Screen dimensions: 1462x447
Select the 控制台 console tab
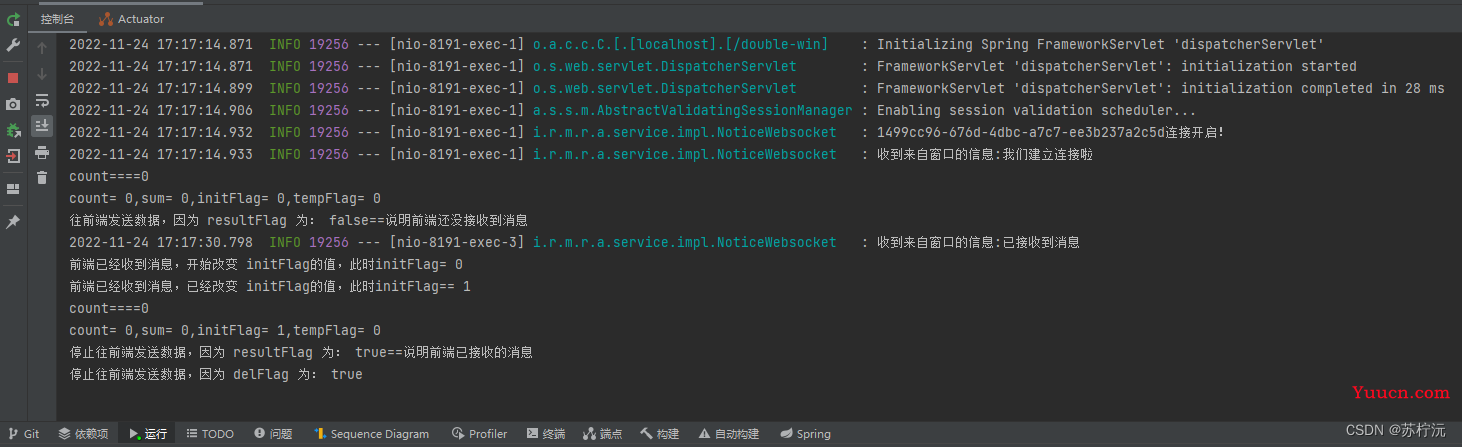(x=57, y=19)
